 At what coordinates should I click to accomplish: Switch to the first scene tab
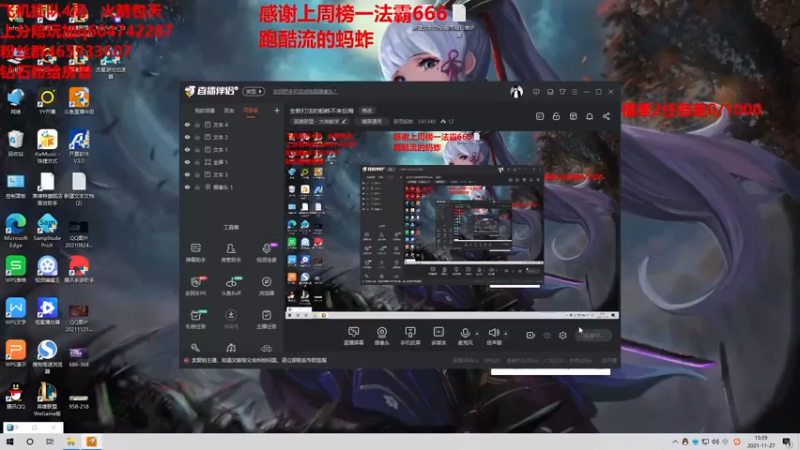click(x=205, y=110)
